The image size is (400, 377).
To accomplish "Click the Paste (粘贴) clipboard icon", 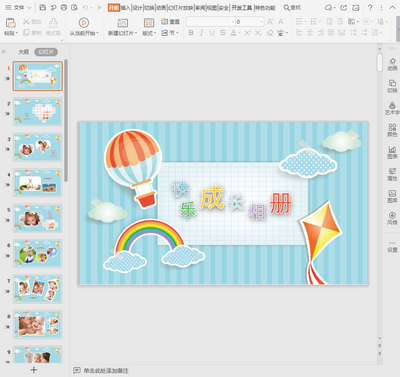I will 11,22.
